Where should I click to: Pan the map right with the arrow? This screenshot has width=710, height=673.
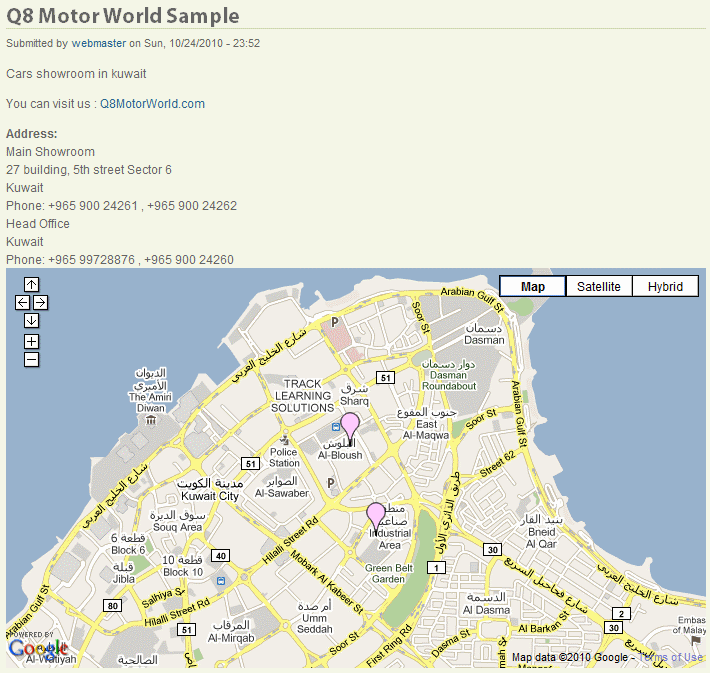(x=40, y=303)
